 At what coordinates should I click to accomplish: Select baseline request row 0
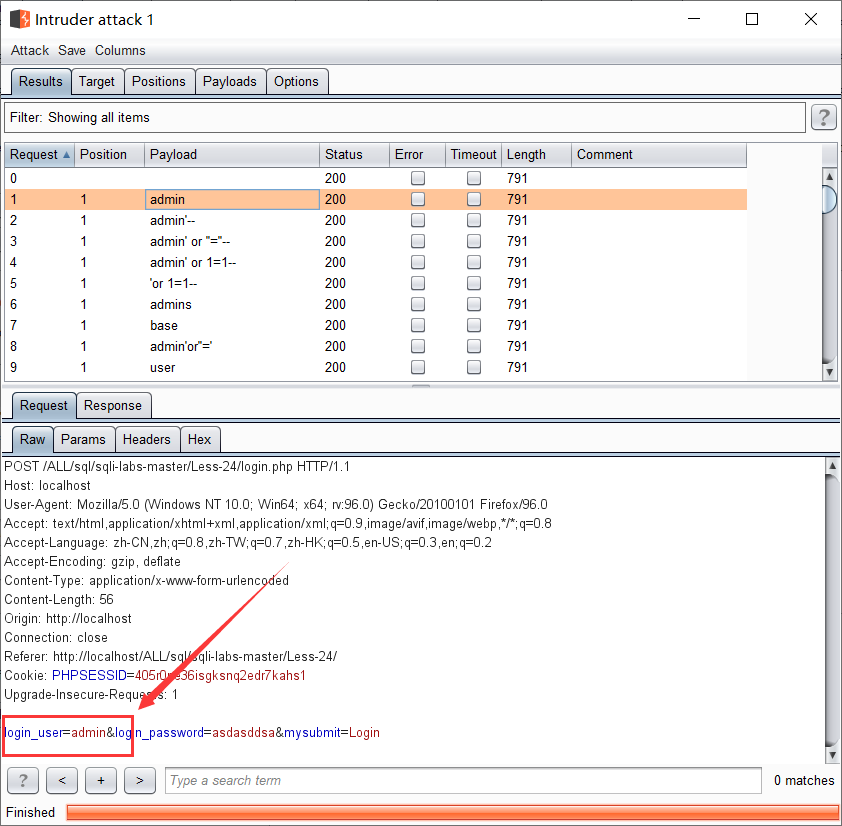[x=375, y=178]
